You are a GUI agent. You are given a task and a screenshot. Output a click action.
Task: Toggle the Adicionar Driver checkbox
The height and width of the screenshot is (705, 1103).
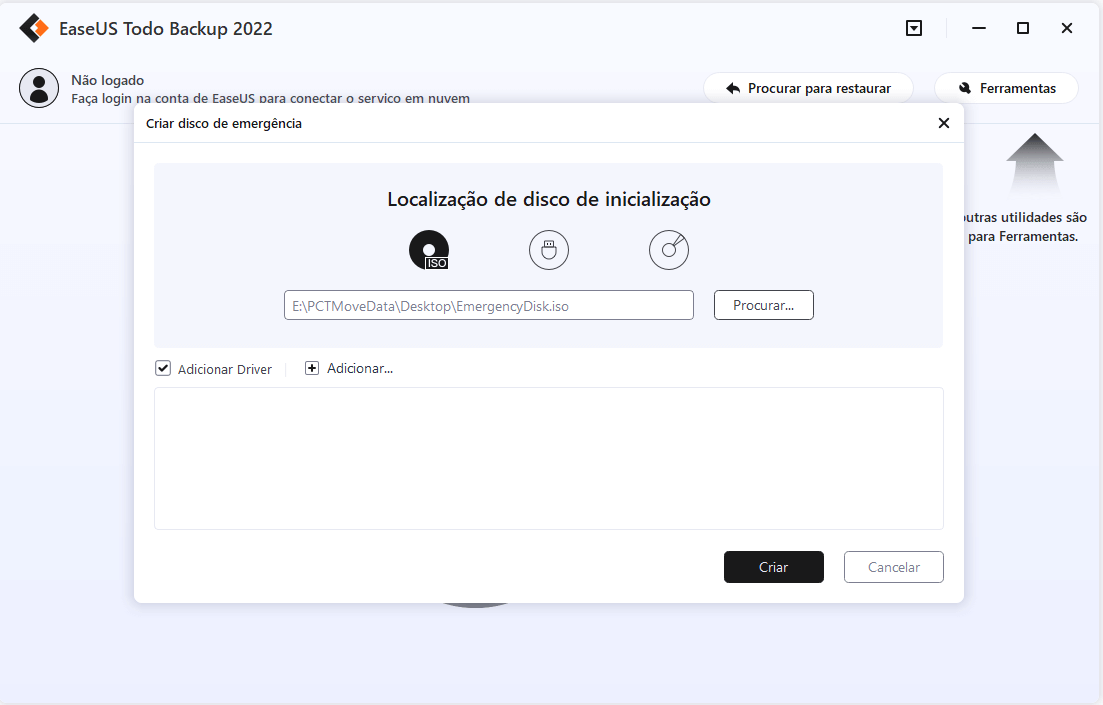(x=163, y=368)
